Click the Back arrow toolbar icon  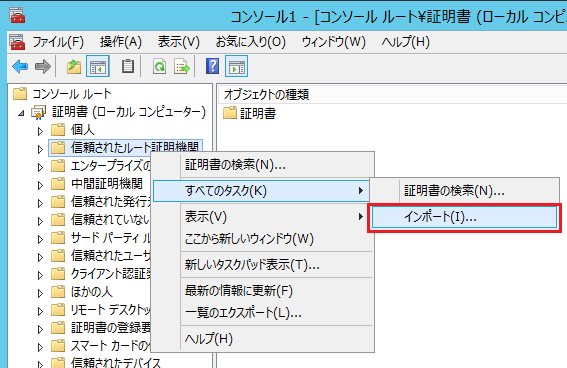(20, 67)
